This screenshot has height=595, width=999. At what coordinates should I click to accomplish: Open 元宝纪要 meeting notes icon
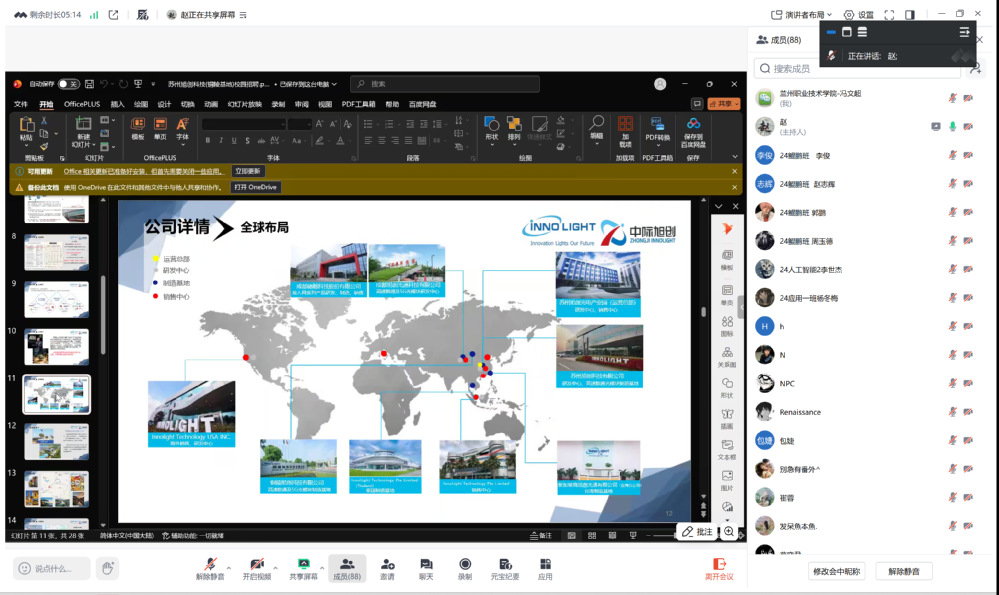(505, 564)
